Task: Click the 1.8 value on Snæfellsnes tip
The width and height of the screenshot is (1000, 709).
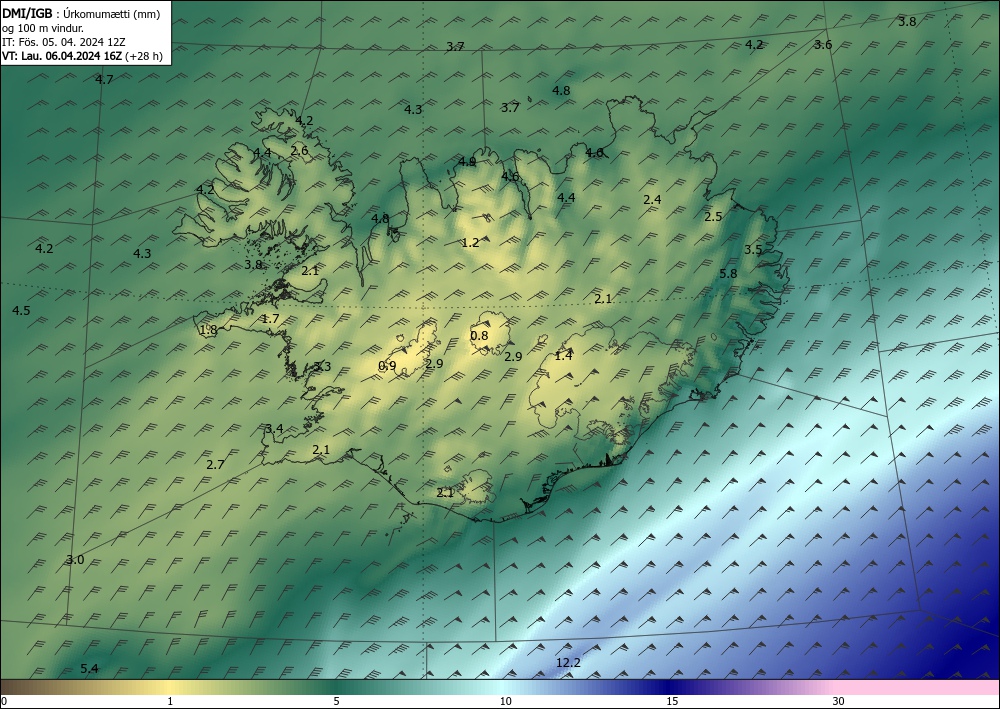Action: [208, 330]
